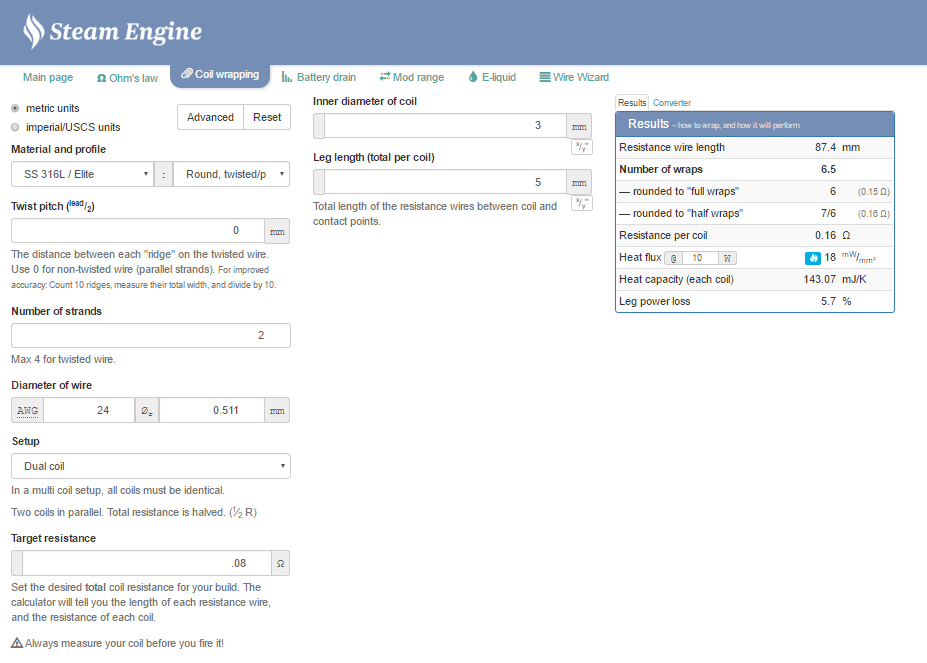
Task: Click the AWG gauge label button
Action: point(27,410)
